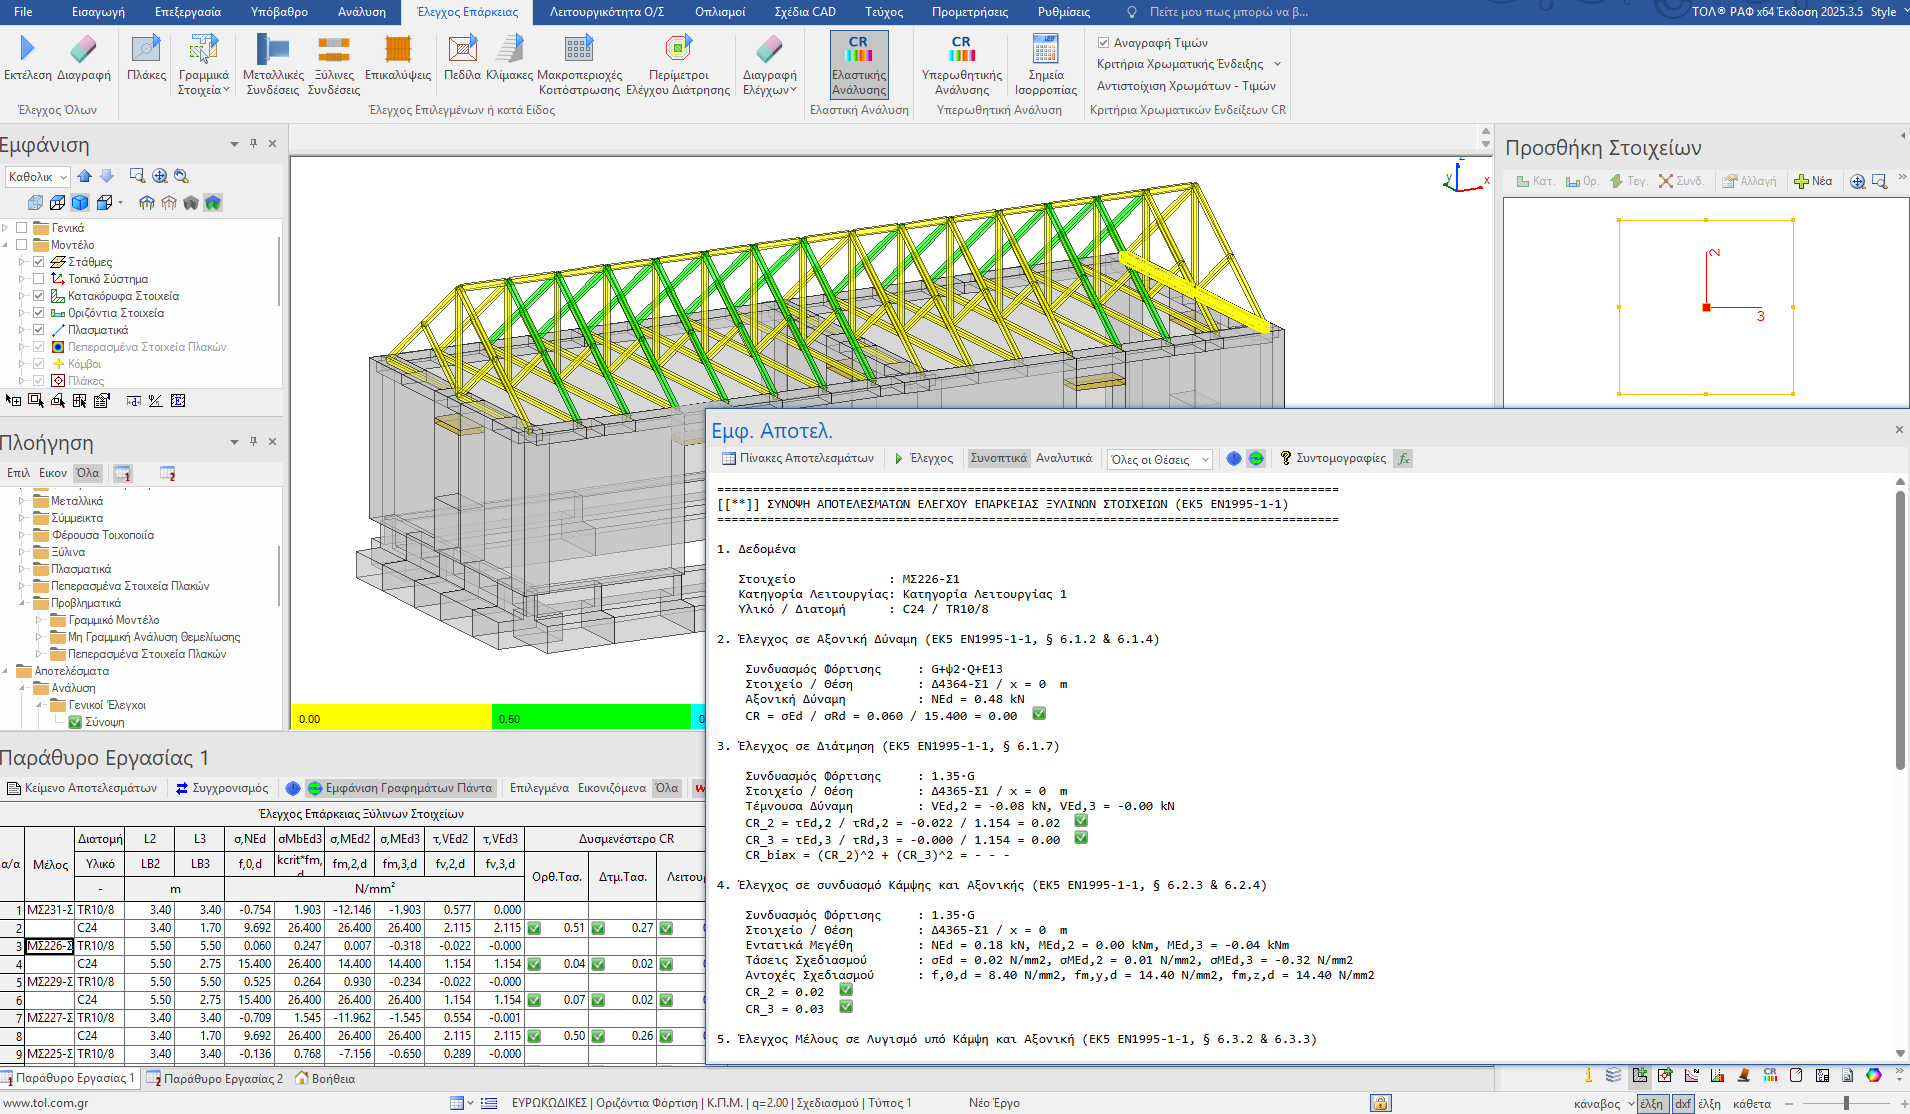The height and width of the screenshot is (1114, 1910).
Task: Click the green segment of color scale
Action: point(590,718)
